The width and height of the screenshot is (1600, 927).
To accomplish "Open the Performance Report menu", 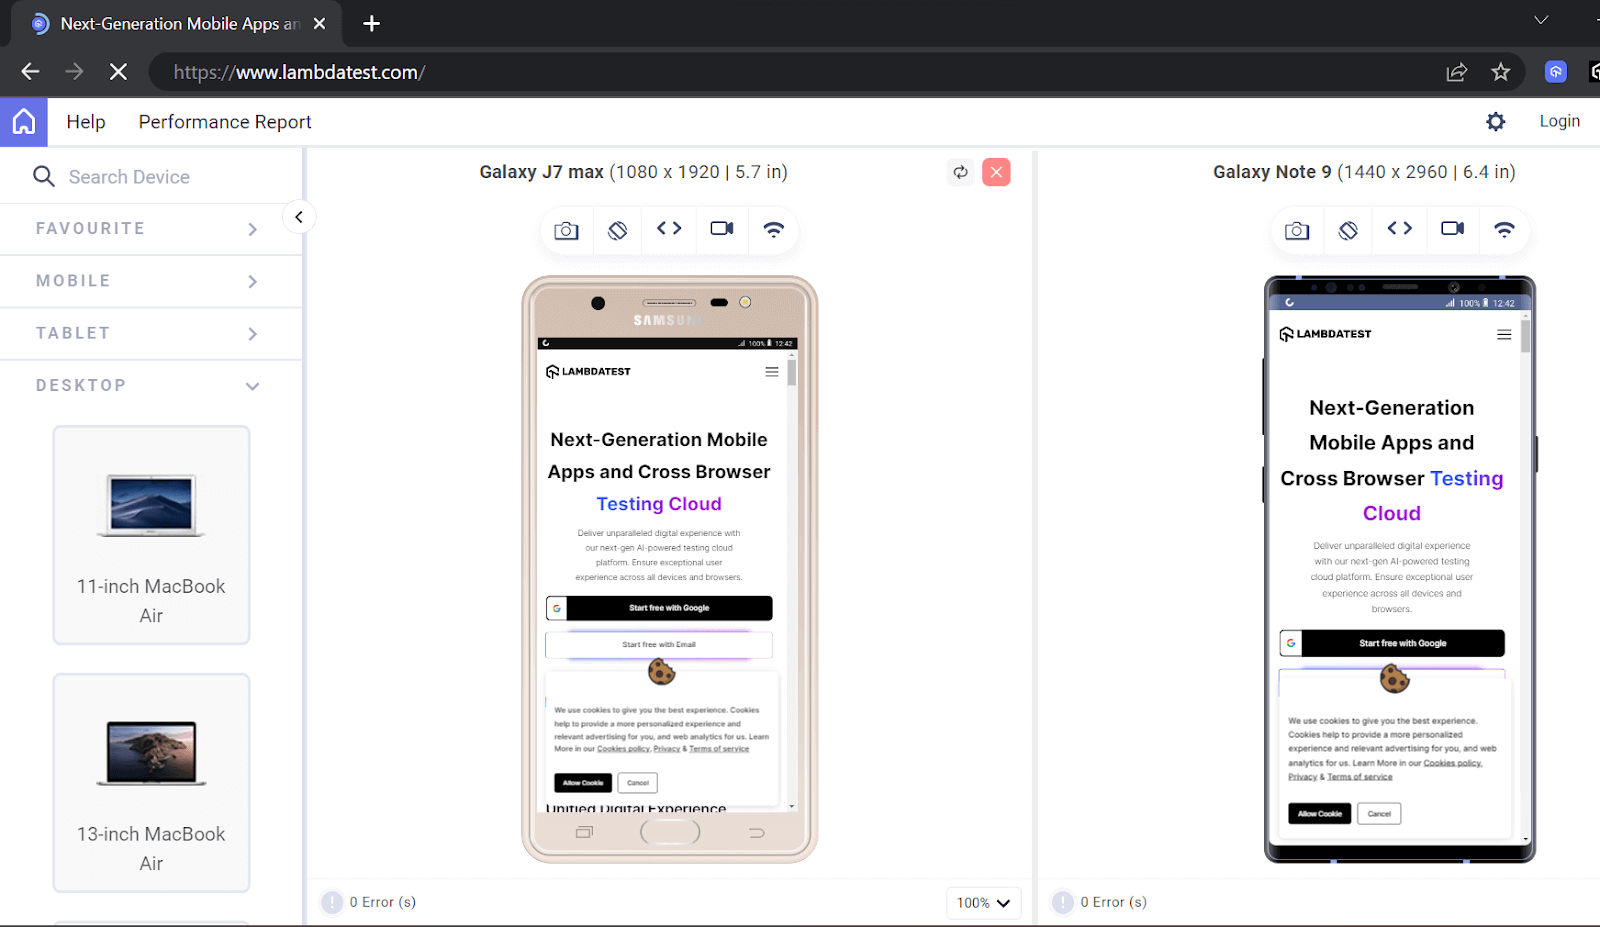I will [x=224, y=121].
